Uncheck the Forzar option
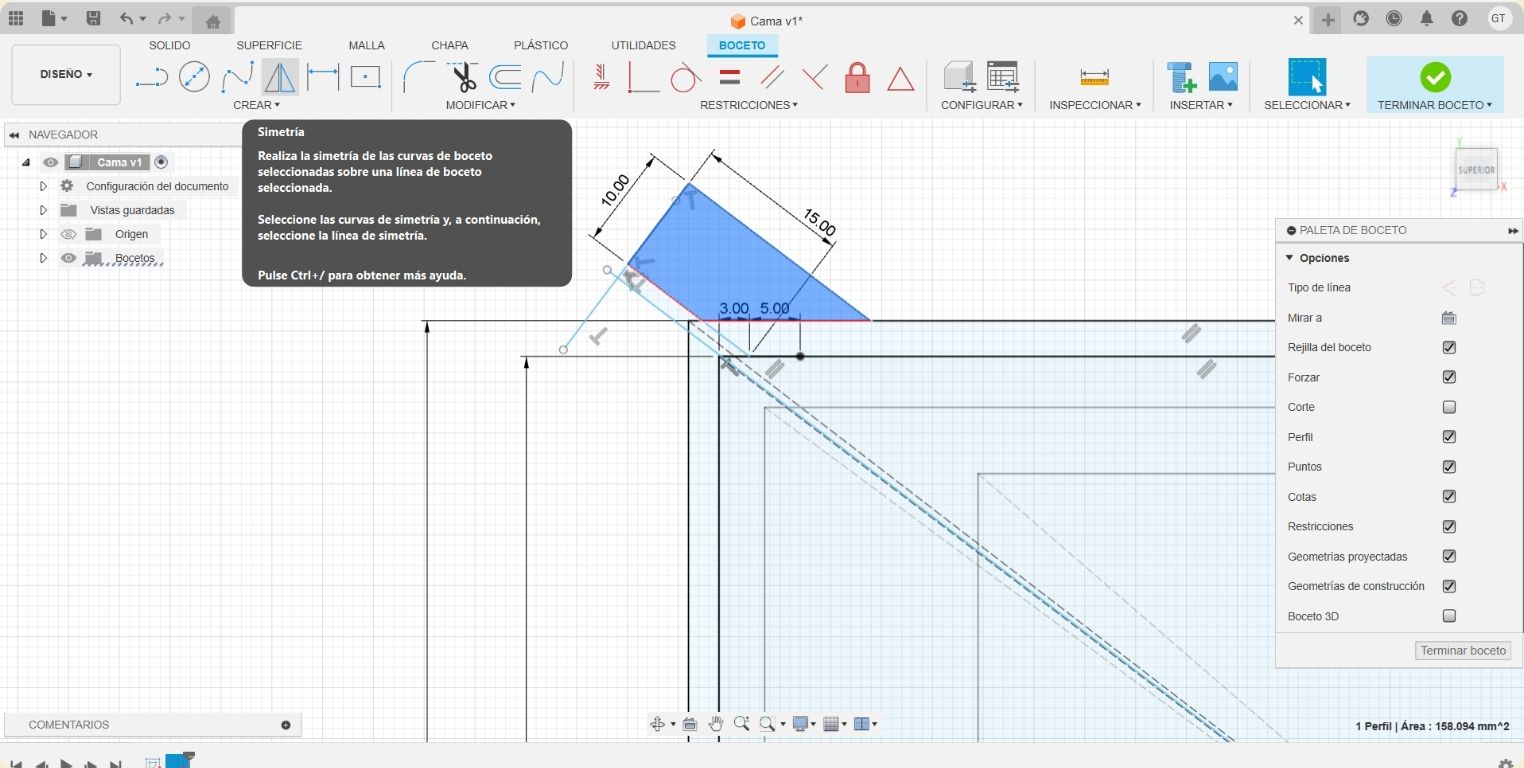Viewport: 1524px width, 768px height. pyautogui.click(x=1449, y=377)
